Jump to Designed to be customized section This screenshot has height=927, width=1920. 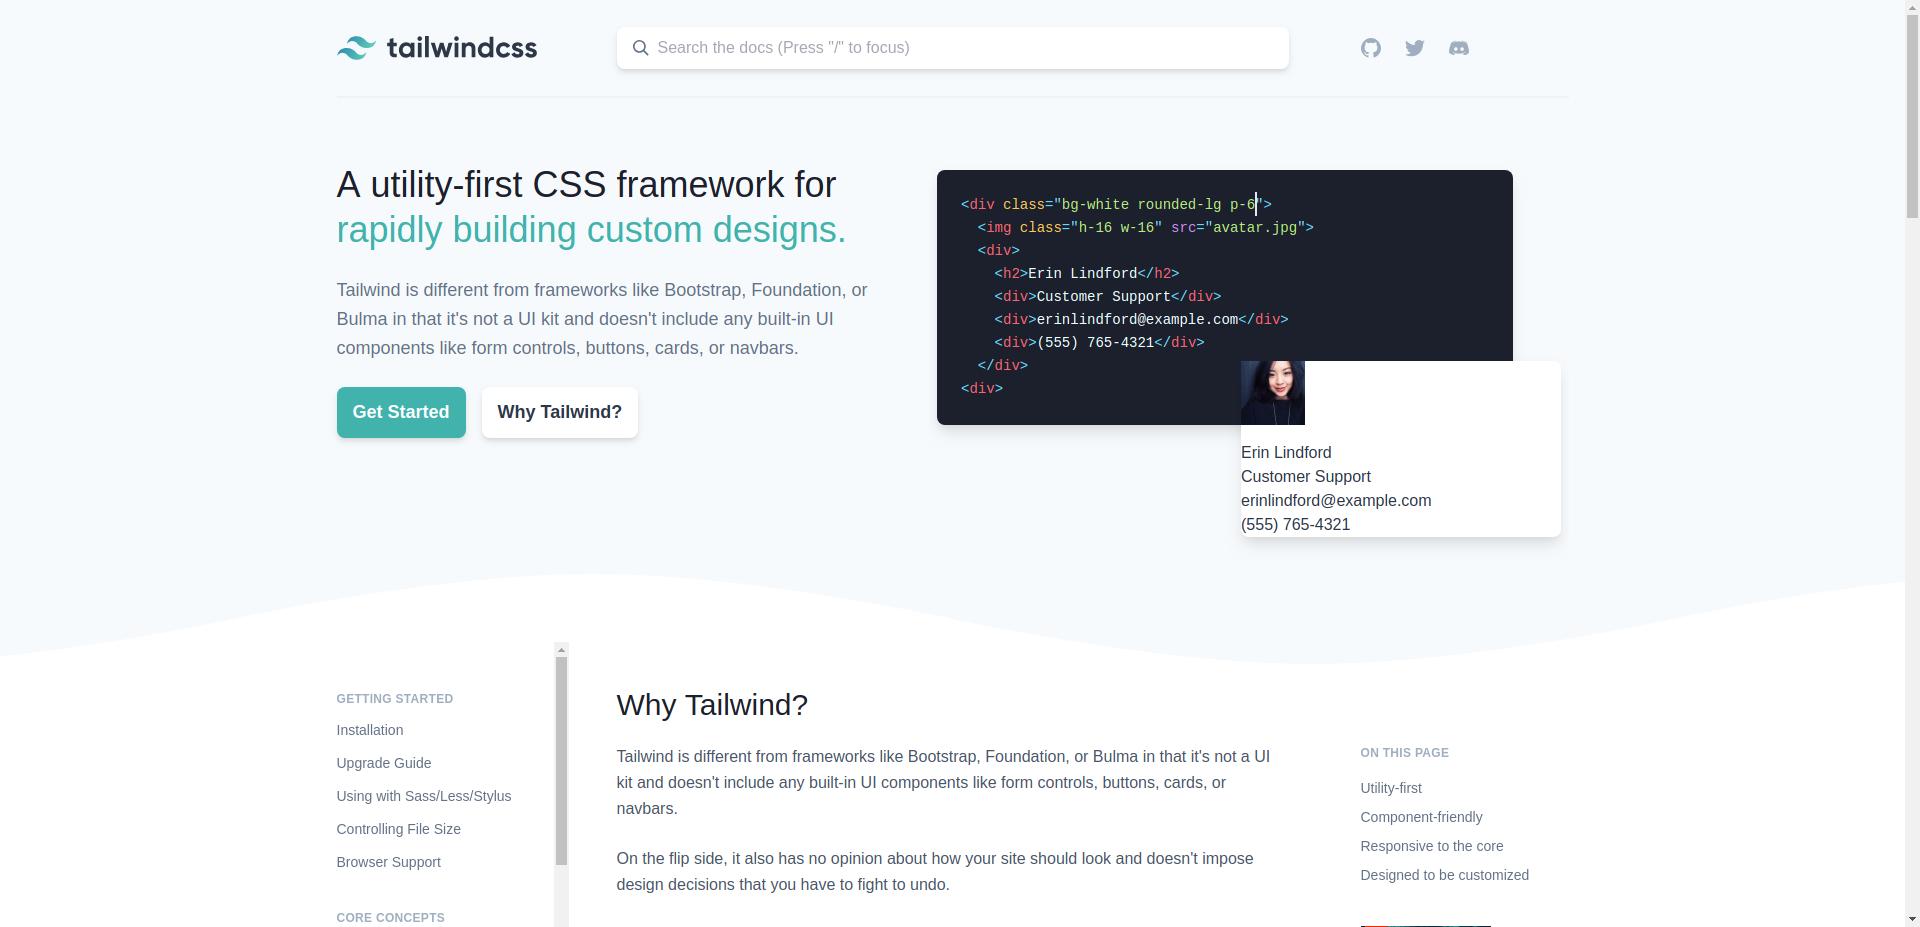click(1445, 875)
